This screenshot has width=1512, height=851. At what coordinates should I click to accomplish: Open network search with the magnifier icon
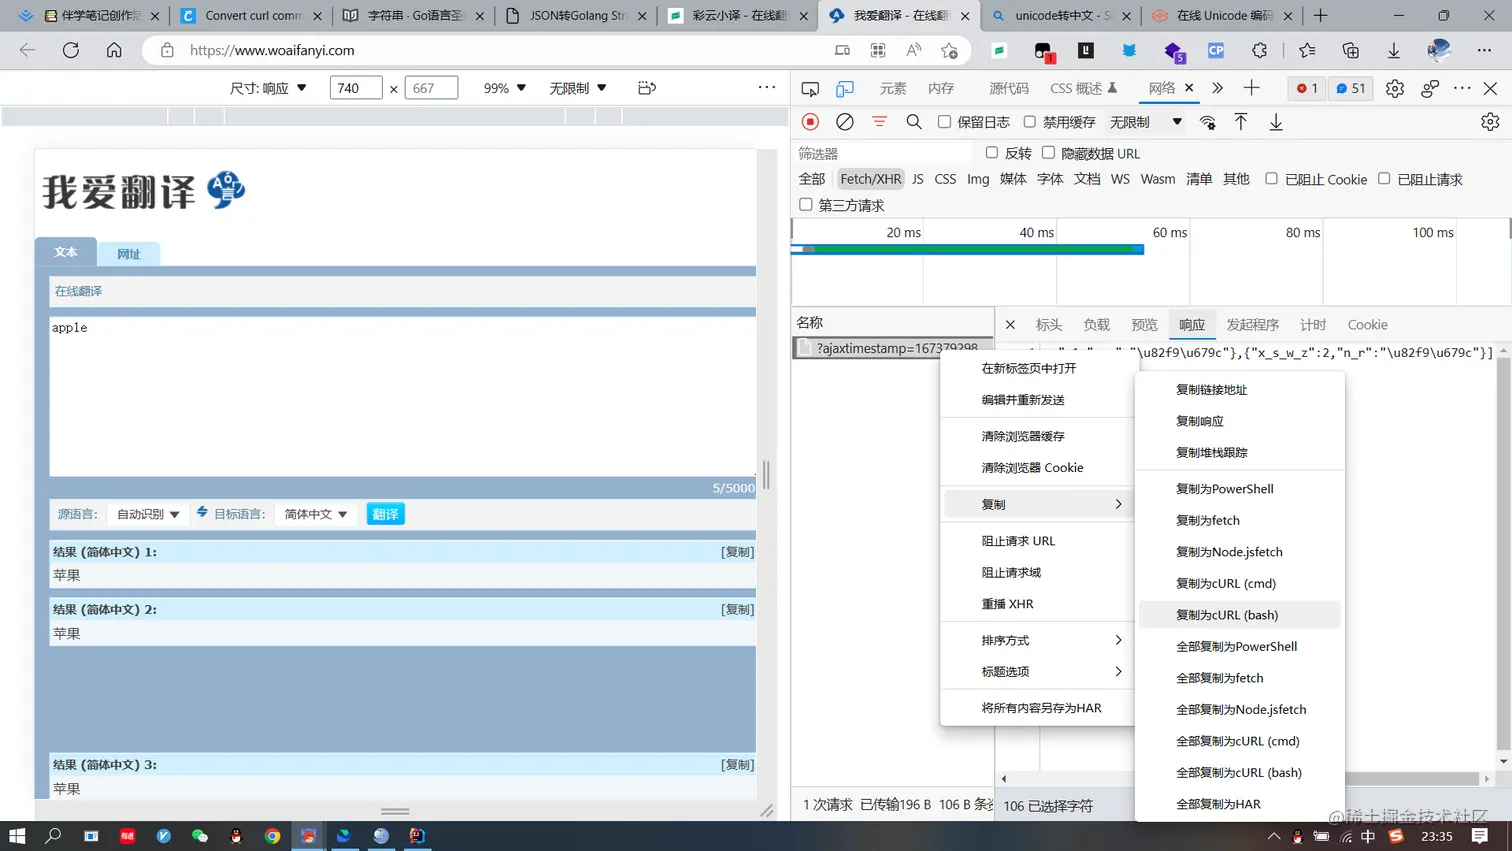click(x=914, y=122)
